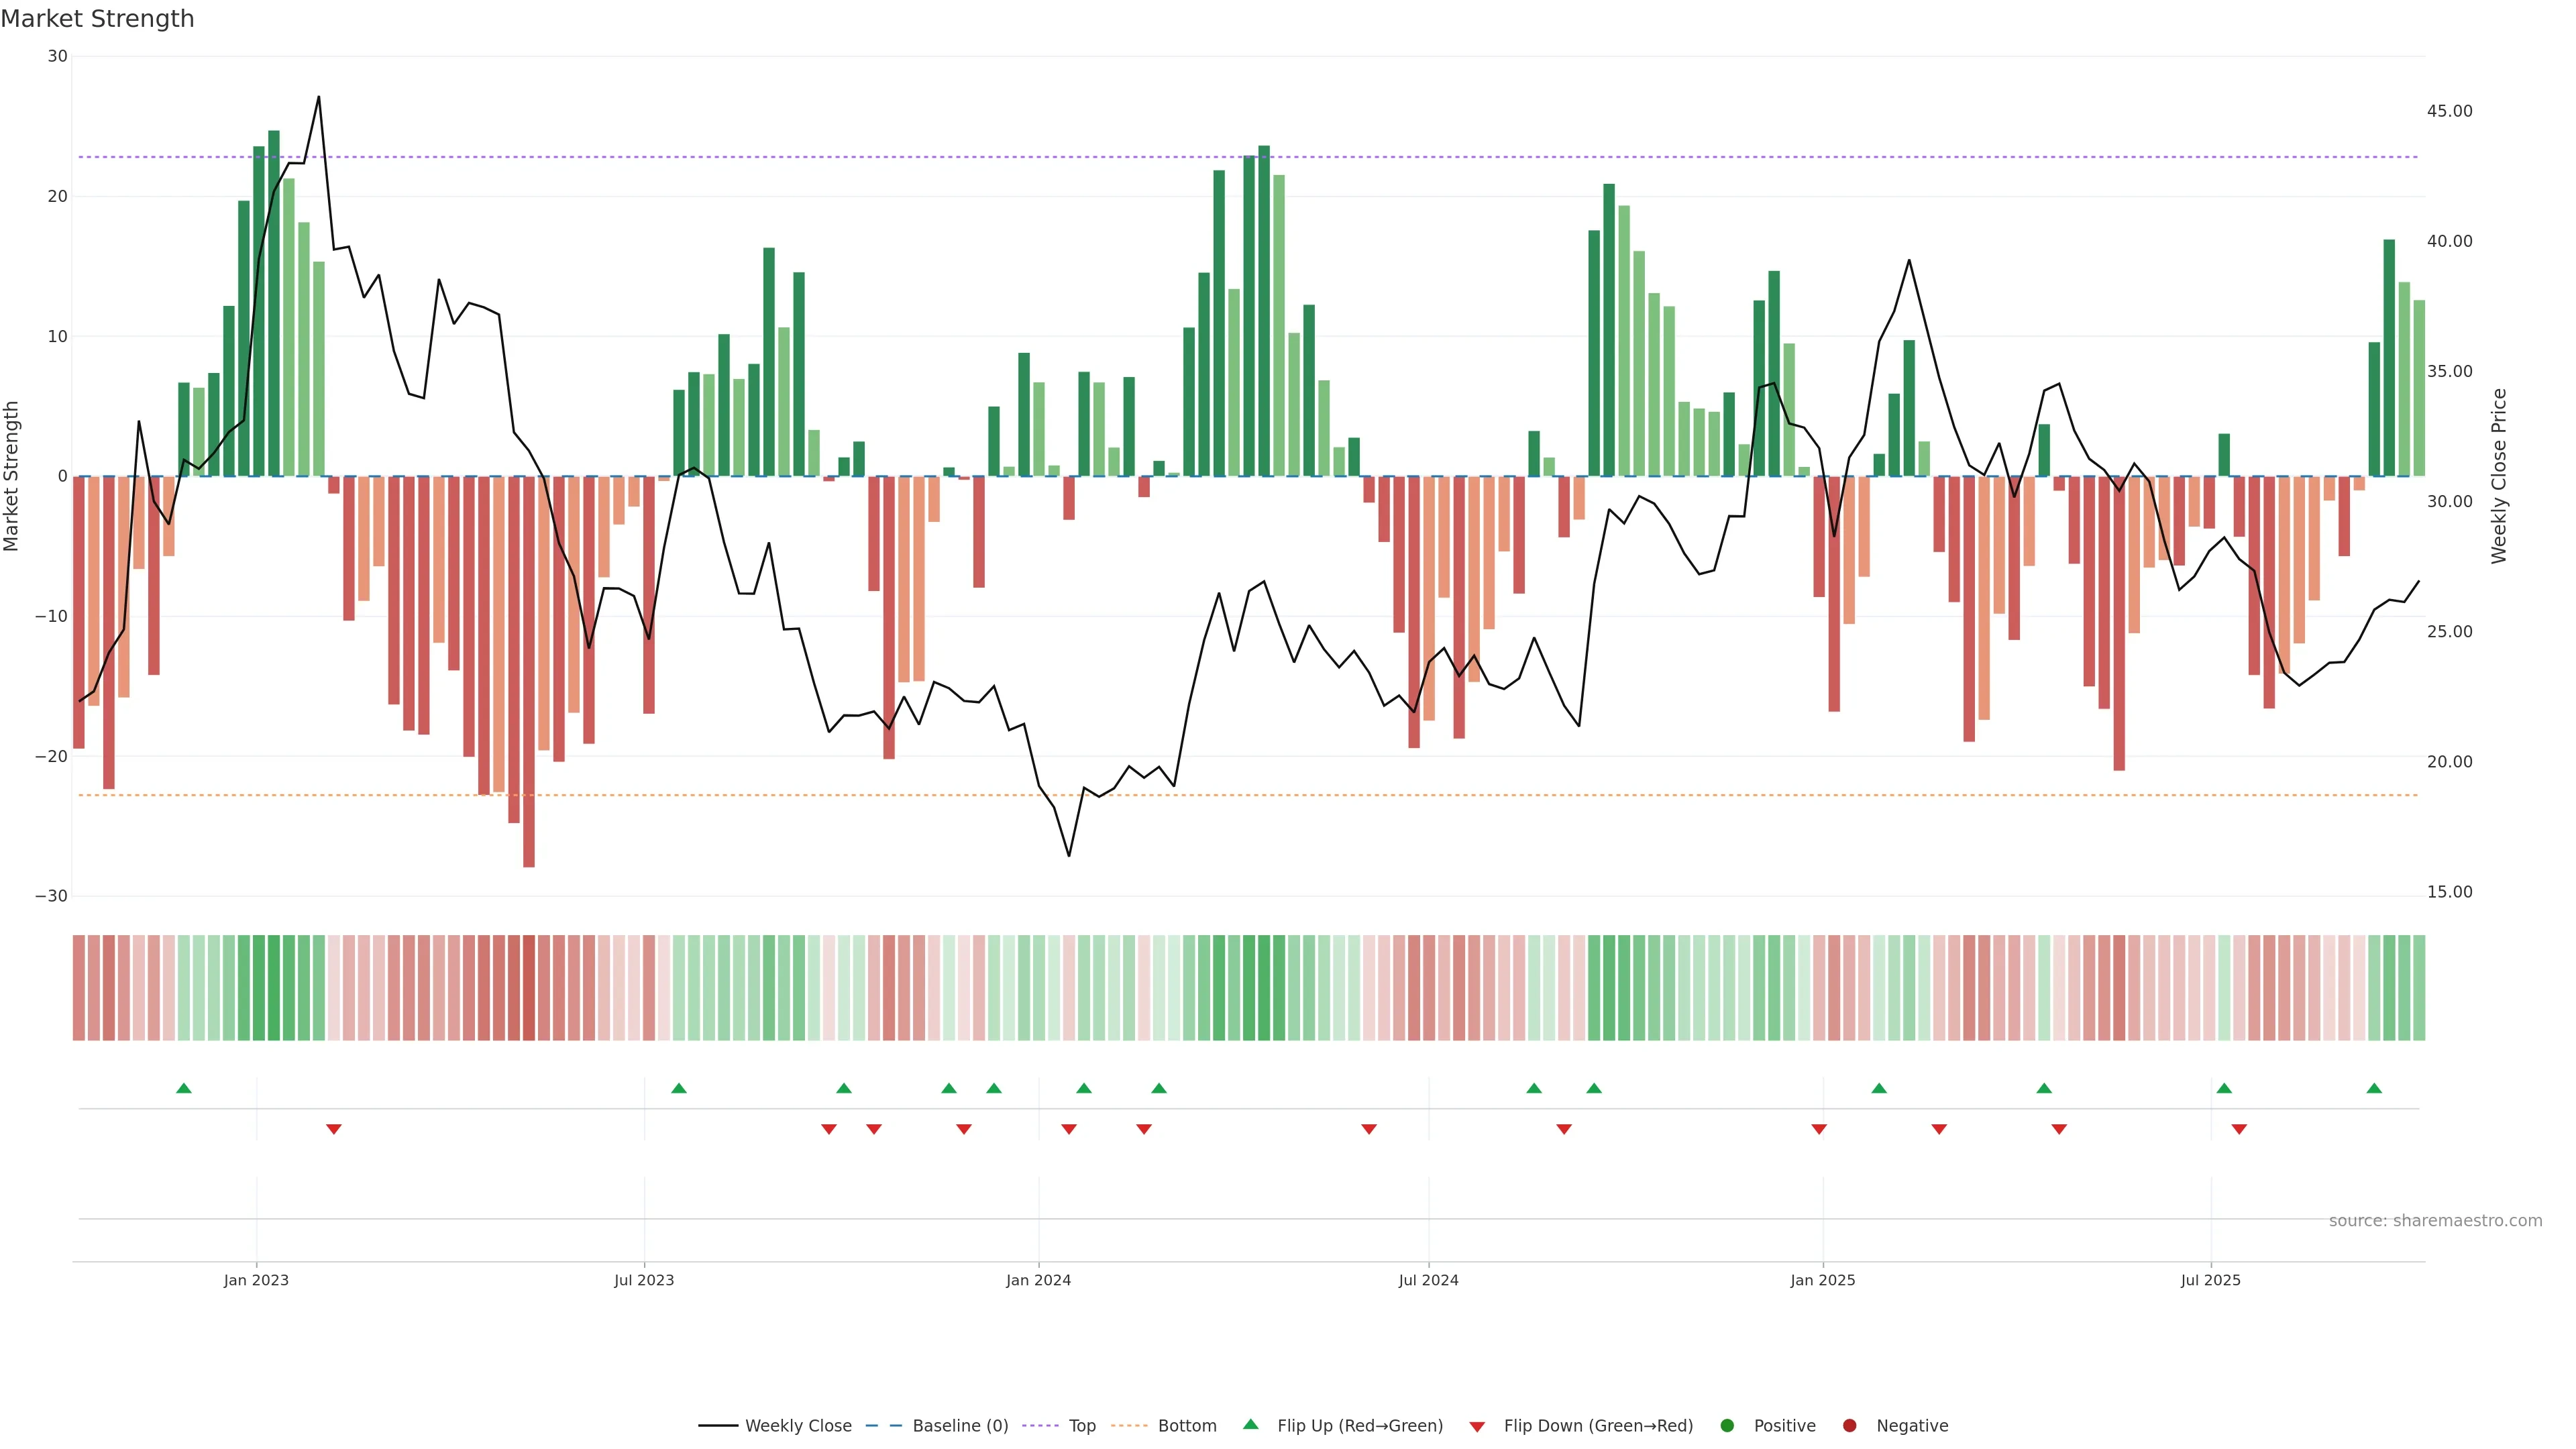Click the green Flip Up legend triangle
2576x1449 pixels.
click(1250, 1425)
